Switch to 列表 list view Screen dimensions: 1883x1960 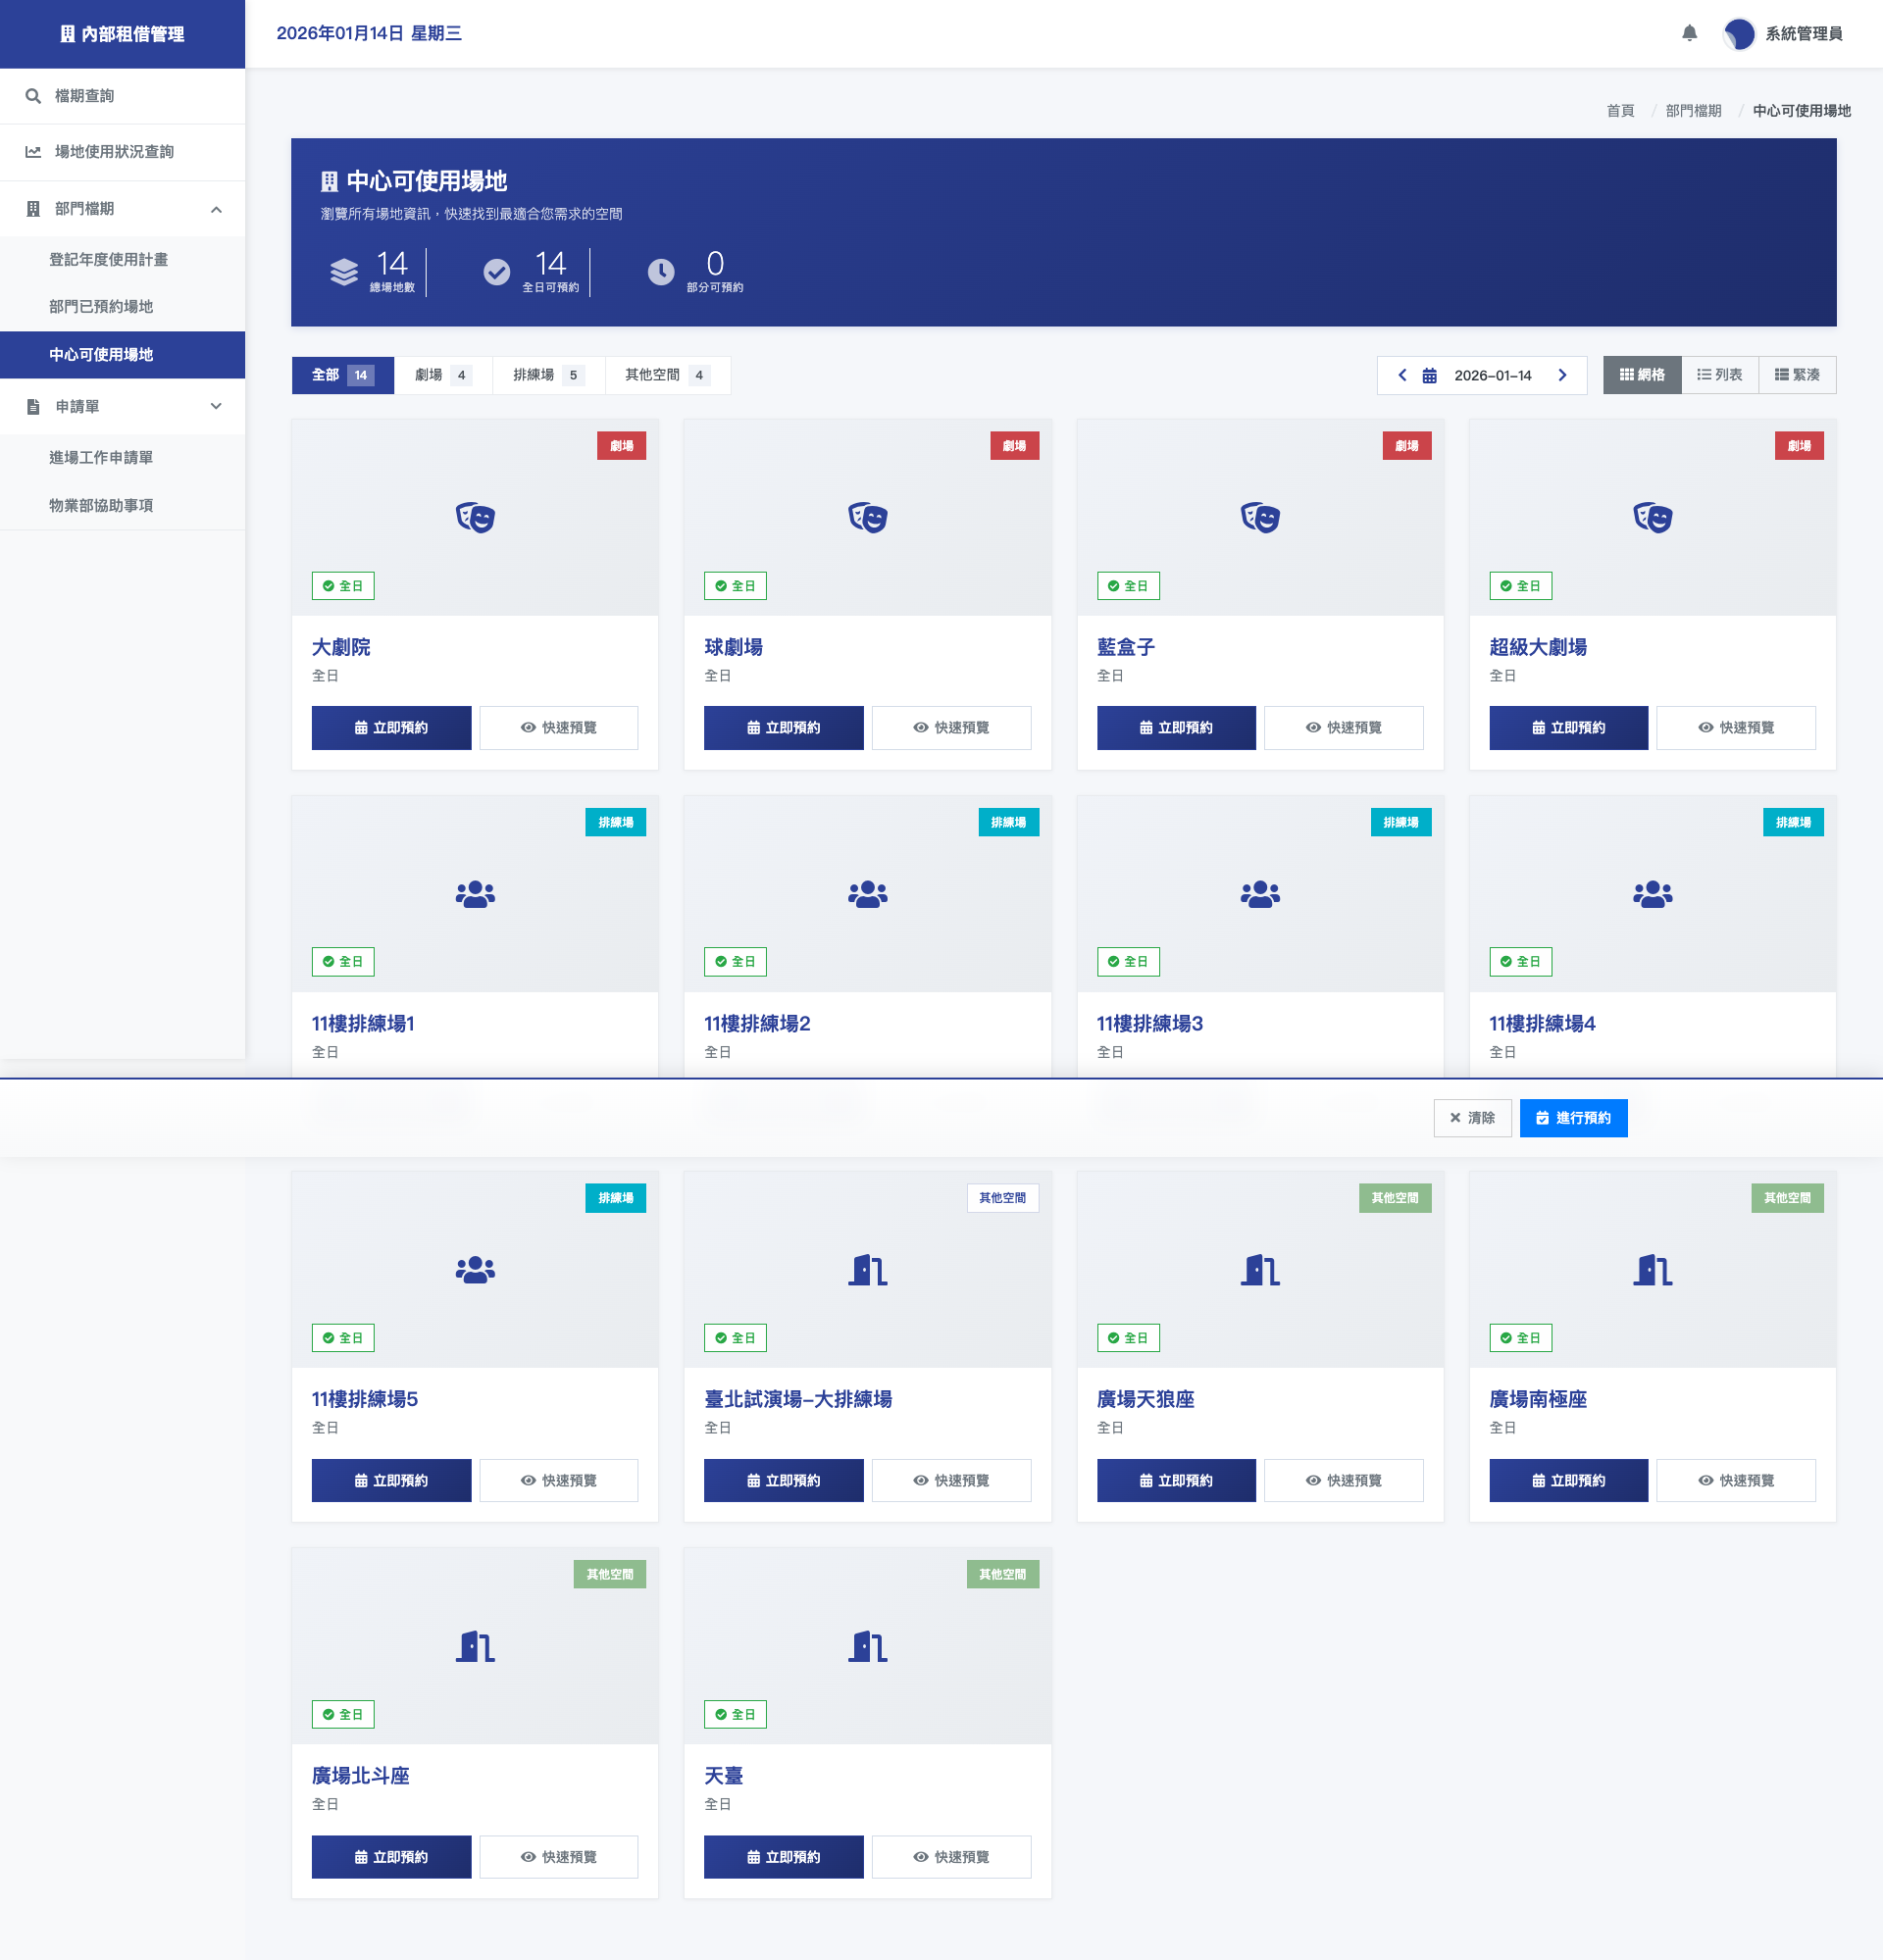pyautogui.click(x=1720, y=375)
